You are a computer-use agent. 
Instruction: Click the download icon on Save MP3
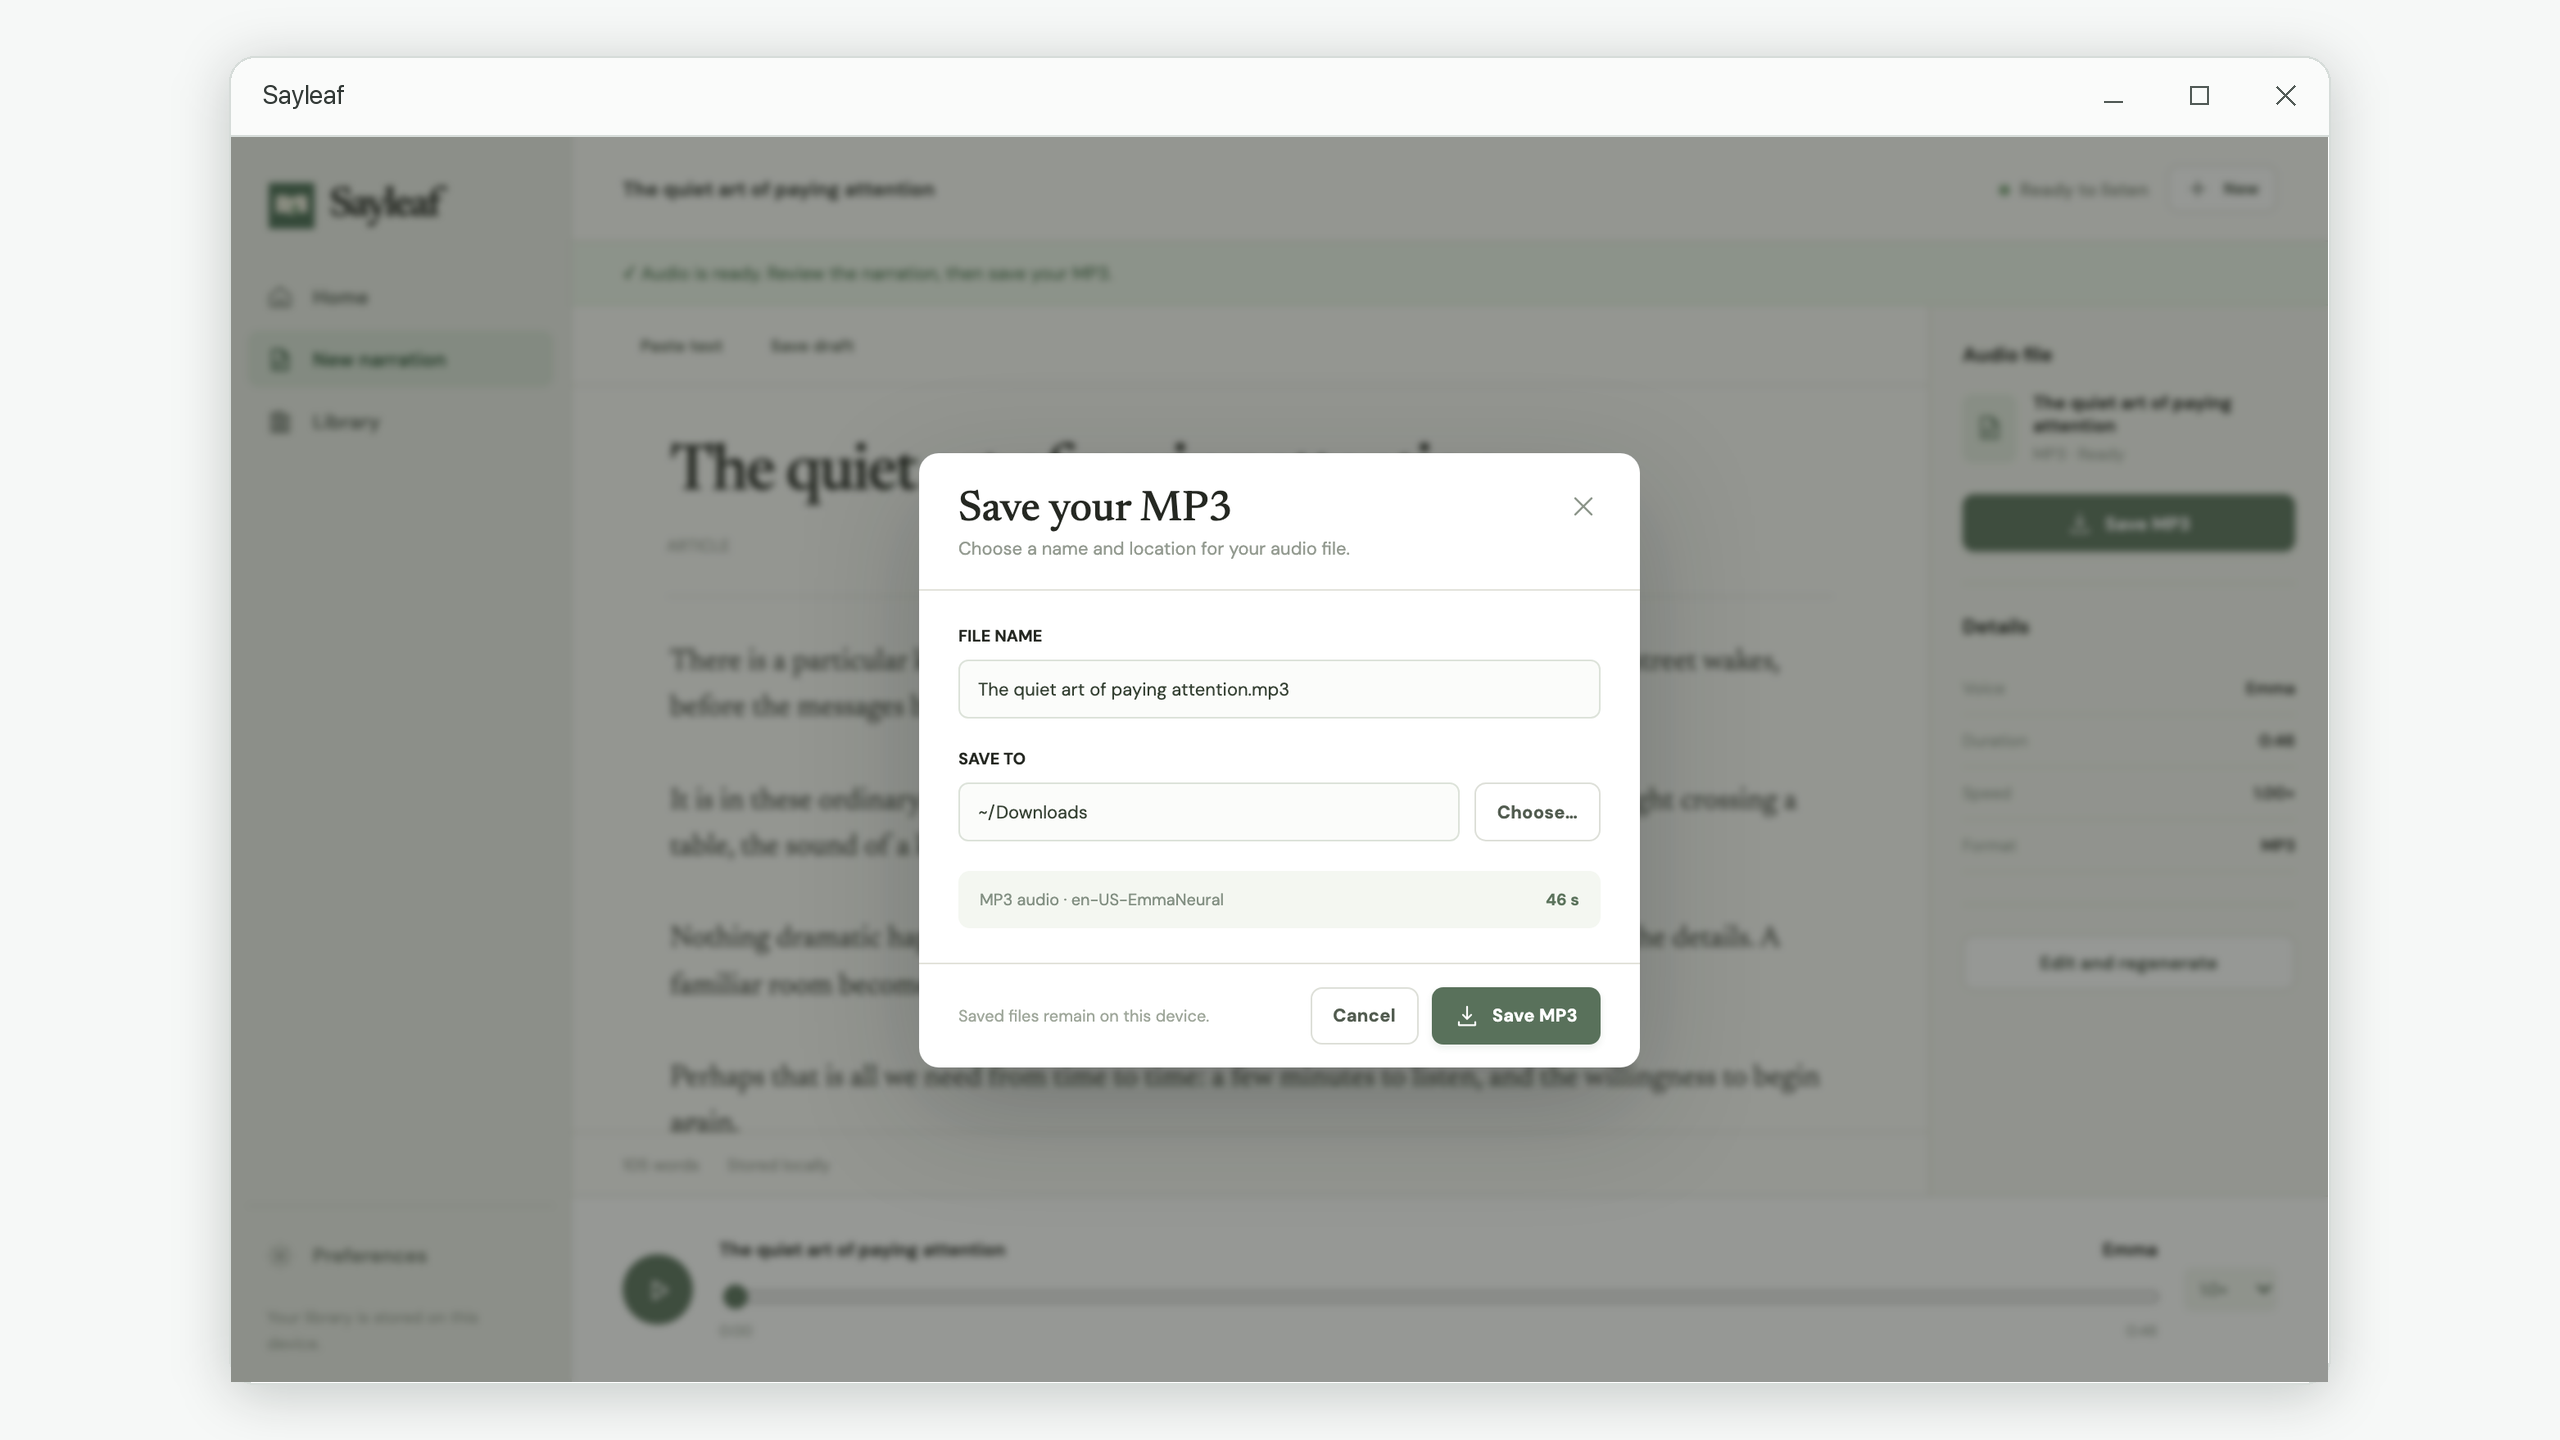click(x=1466, y=1016)
